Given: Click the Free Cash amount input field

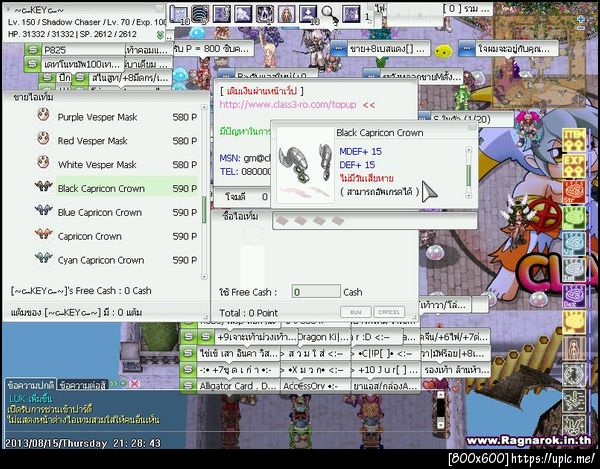Looking at the screenshot, I should [316, 292].
